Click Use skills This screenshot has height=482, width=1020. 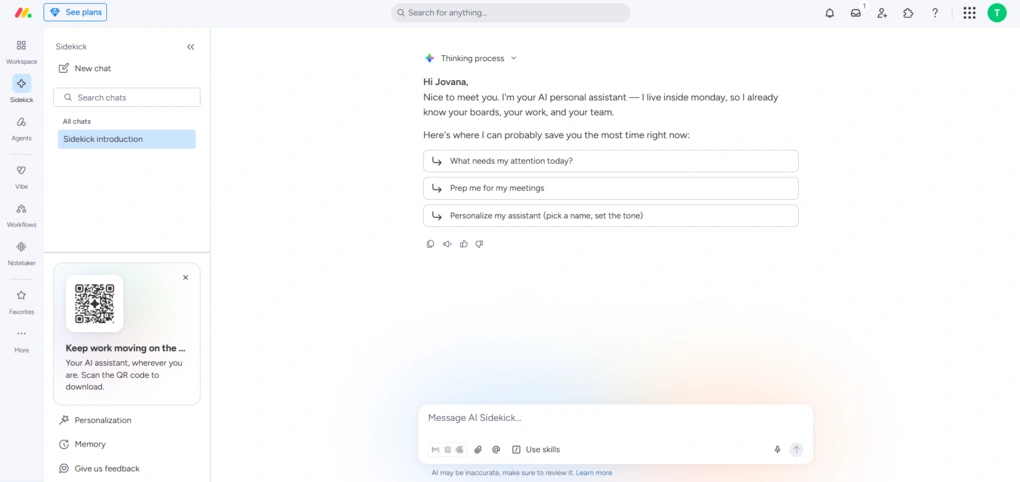click(536, 449)
